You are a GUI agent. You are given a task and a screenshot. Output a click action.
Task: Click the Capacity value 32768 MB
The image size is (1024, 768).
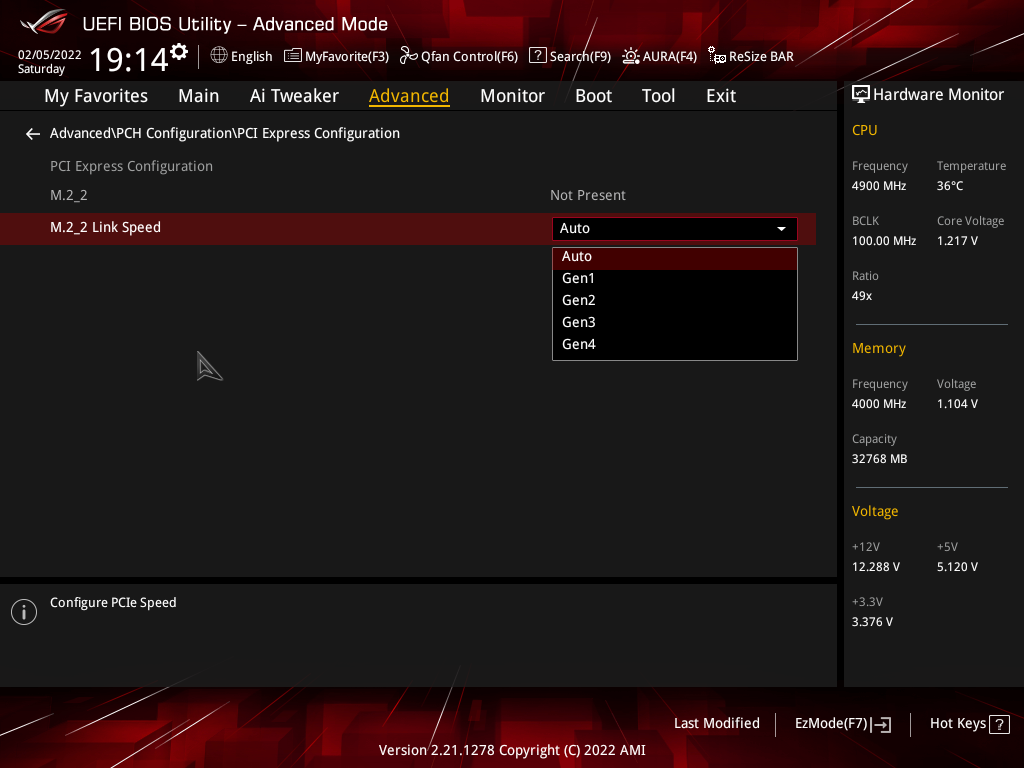879,459
